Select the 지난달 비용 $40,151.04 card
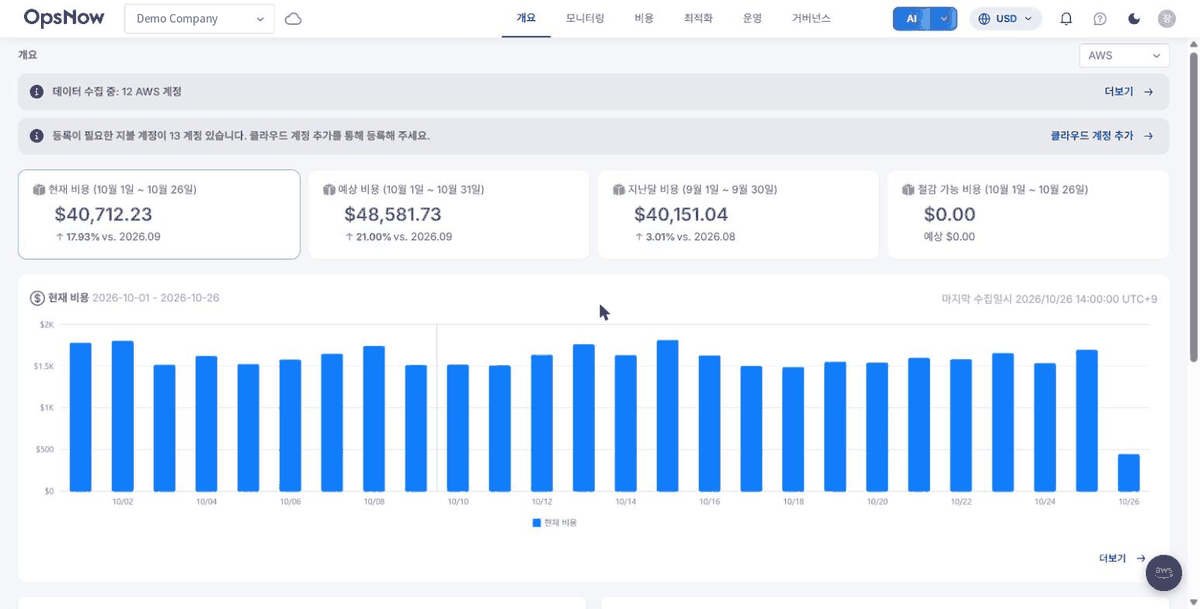 point(739,215)
